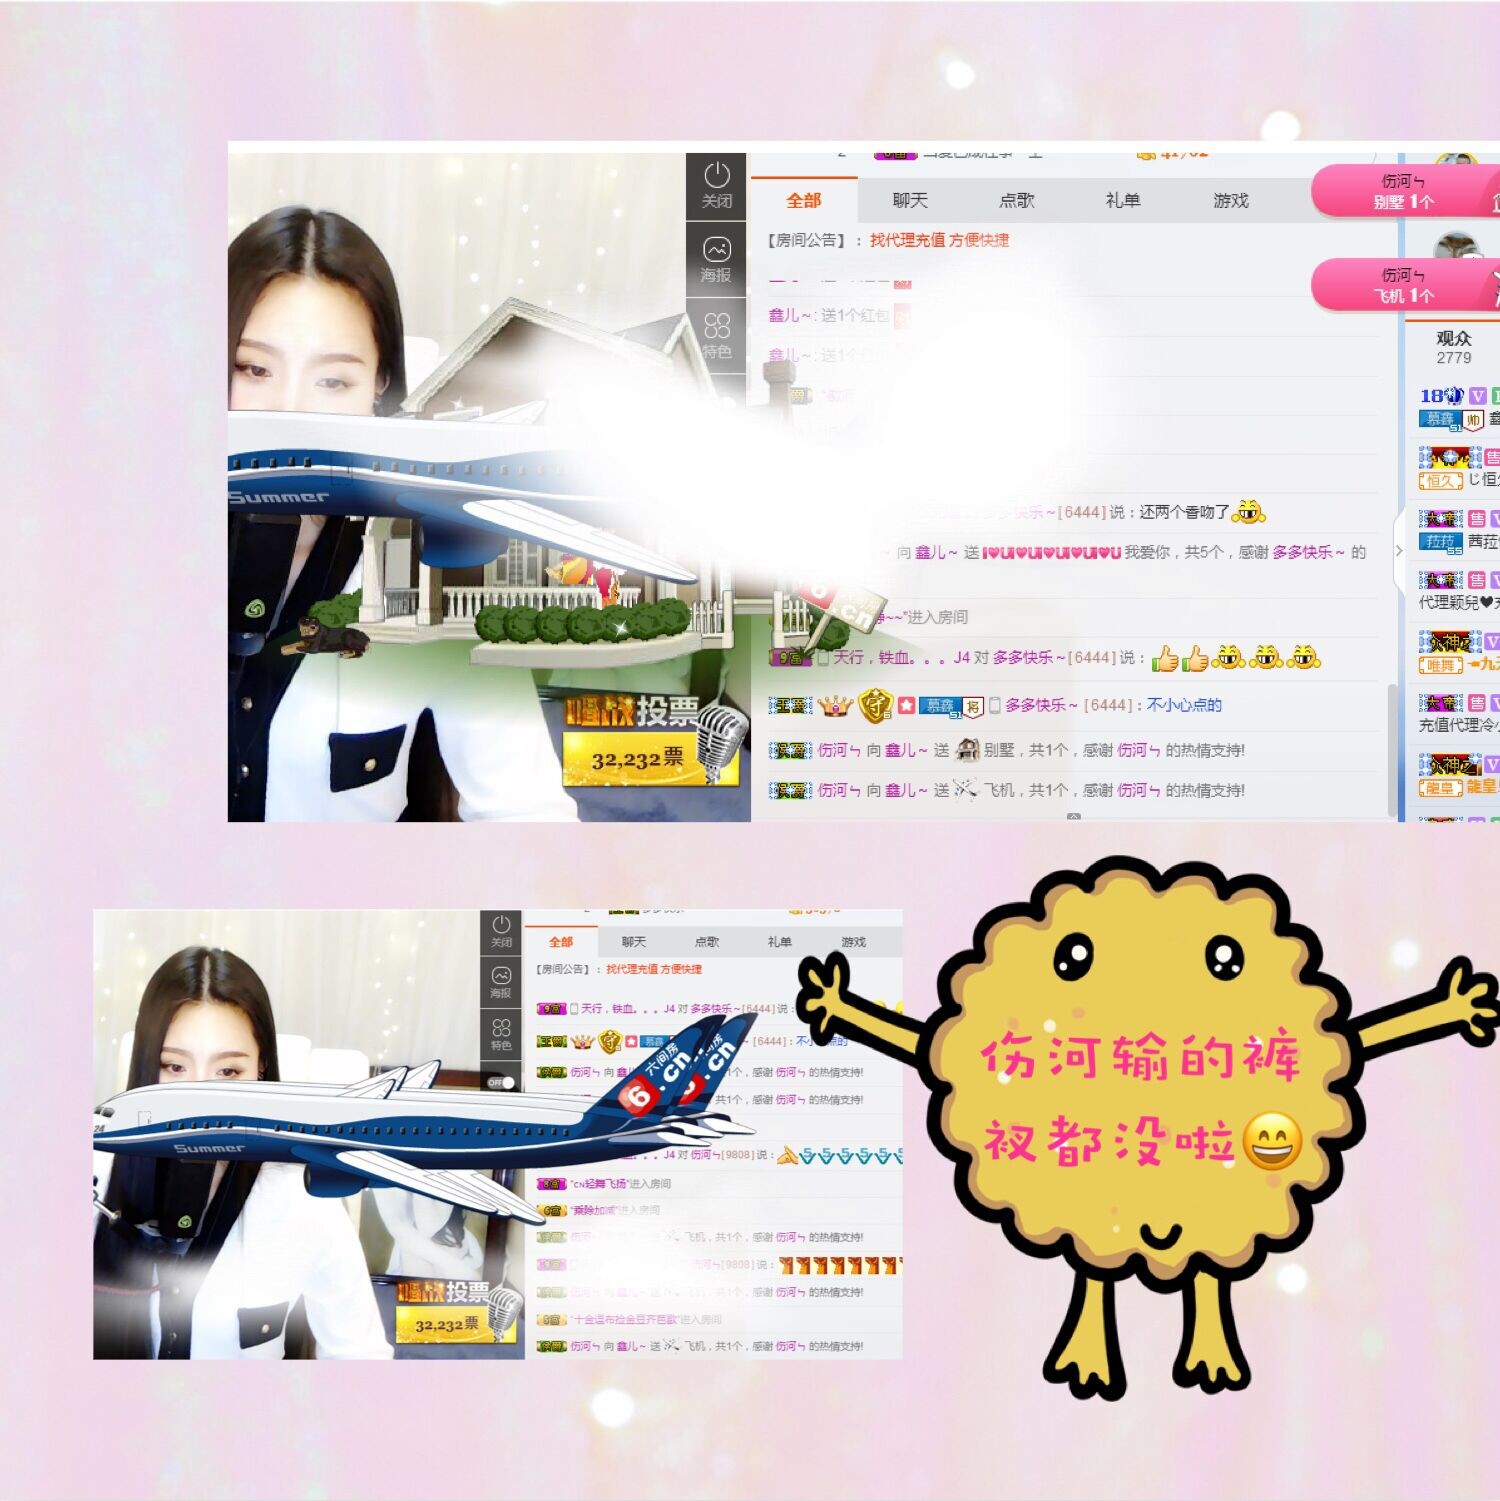The image size is (1500, 1501).
Task: Click the 唱战投票 32,232票 badge in upper screenshot
Action: pos(652,740)
